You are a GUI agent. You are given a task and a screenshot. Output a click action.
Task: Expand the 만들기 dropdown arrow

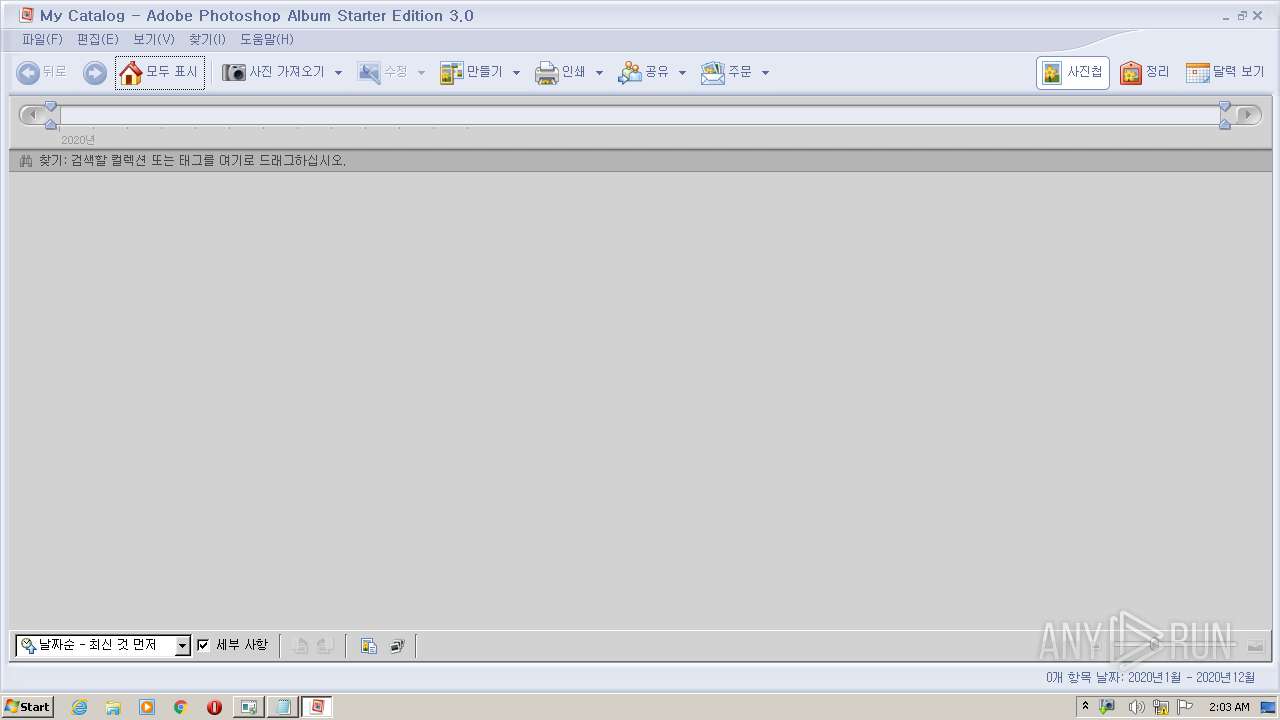516,73
